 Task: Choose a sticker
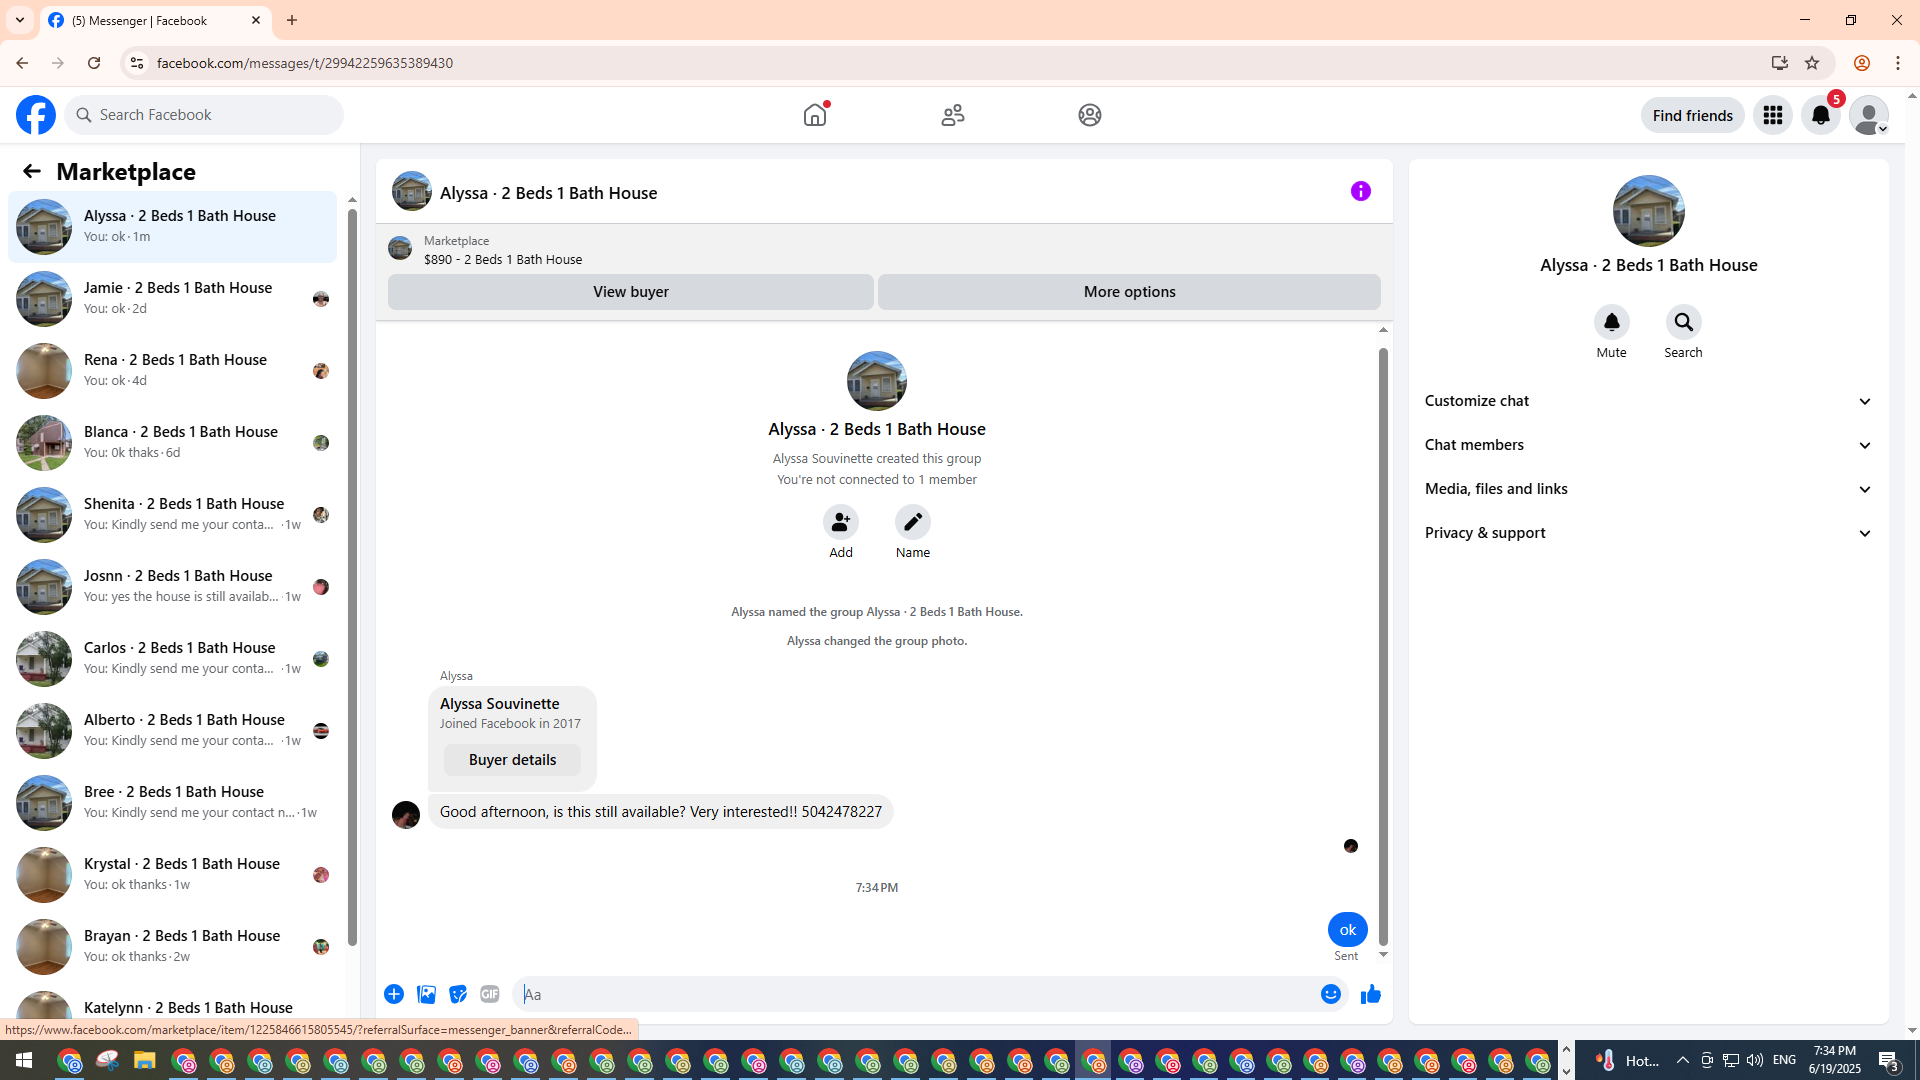pyautogui.click(x=458, y=994)
